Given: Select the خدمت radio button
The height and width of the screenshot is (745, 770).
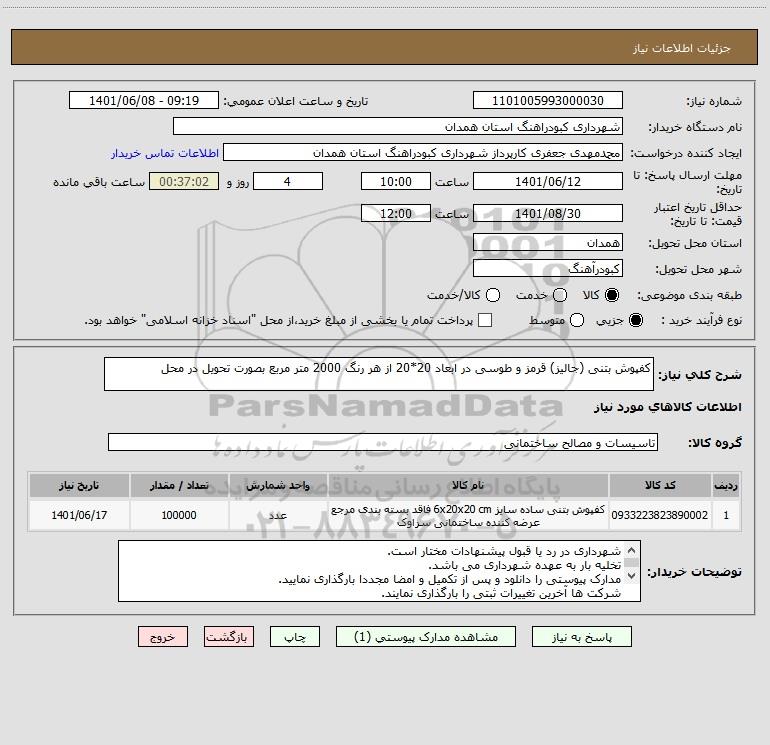Looking at the screenshot, I should click(x=560, y=295).
